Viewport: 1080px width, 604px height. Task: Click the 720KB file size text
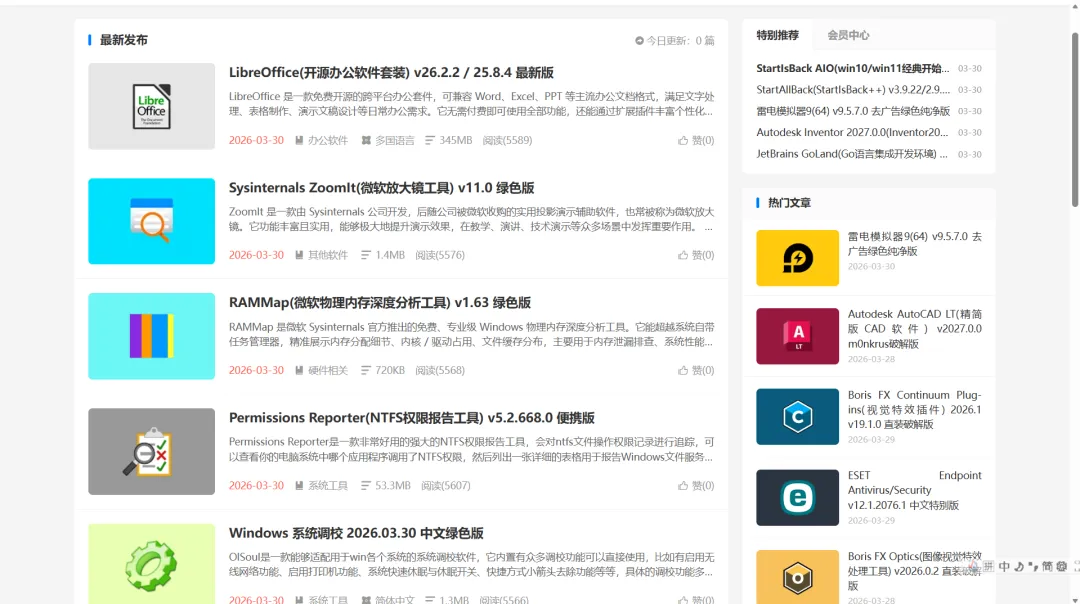[390, 371]
